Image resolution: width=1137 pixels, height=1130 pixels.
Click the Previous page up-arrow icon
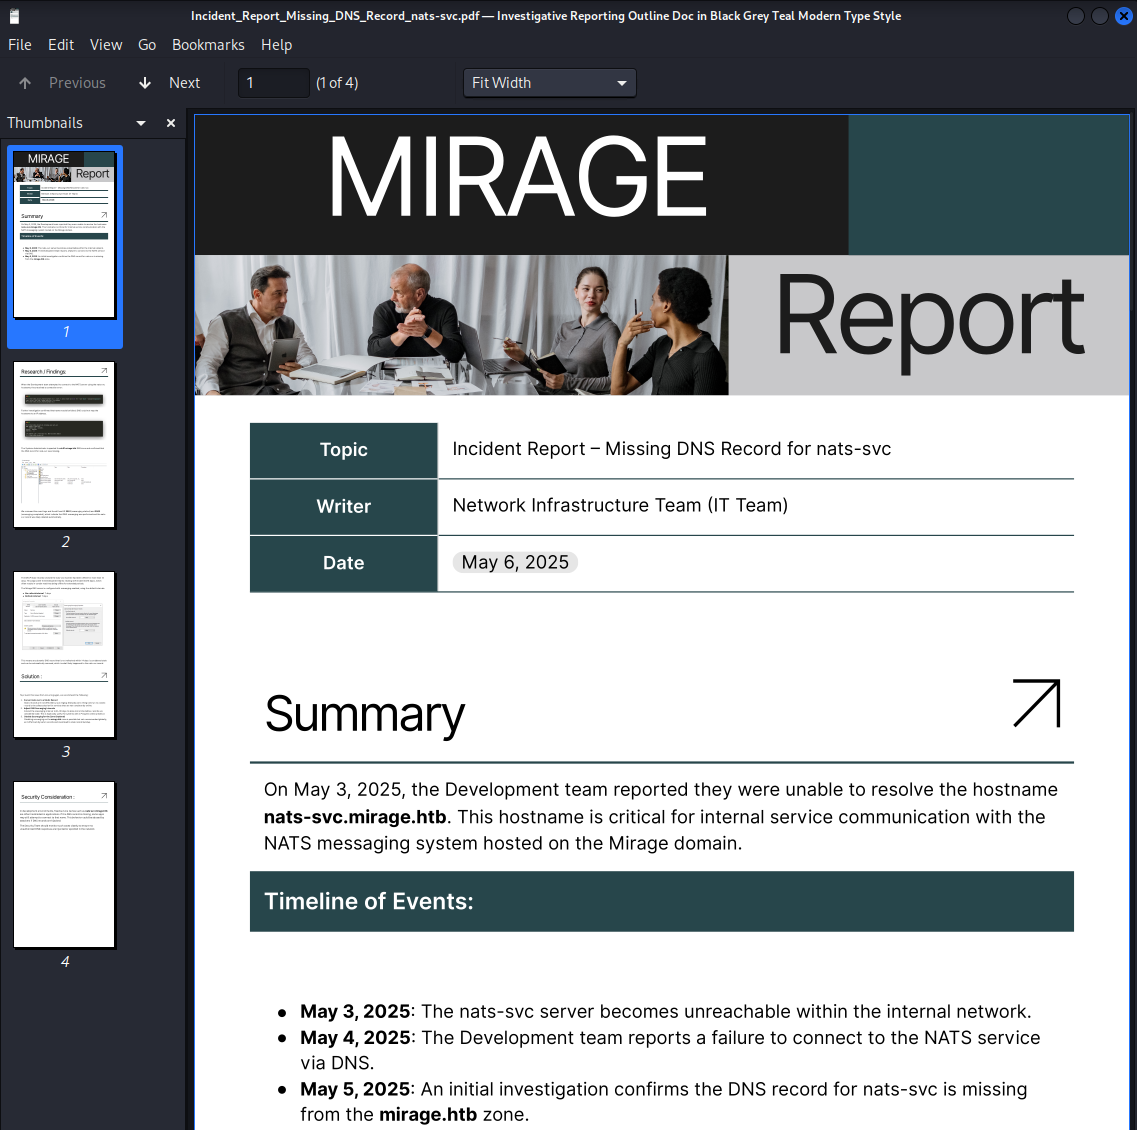(x=25, y=83)
